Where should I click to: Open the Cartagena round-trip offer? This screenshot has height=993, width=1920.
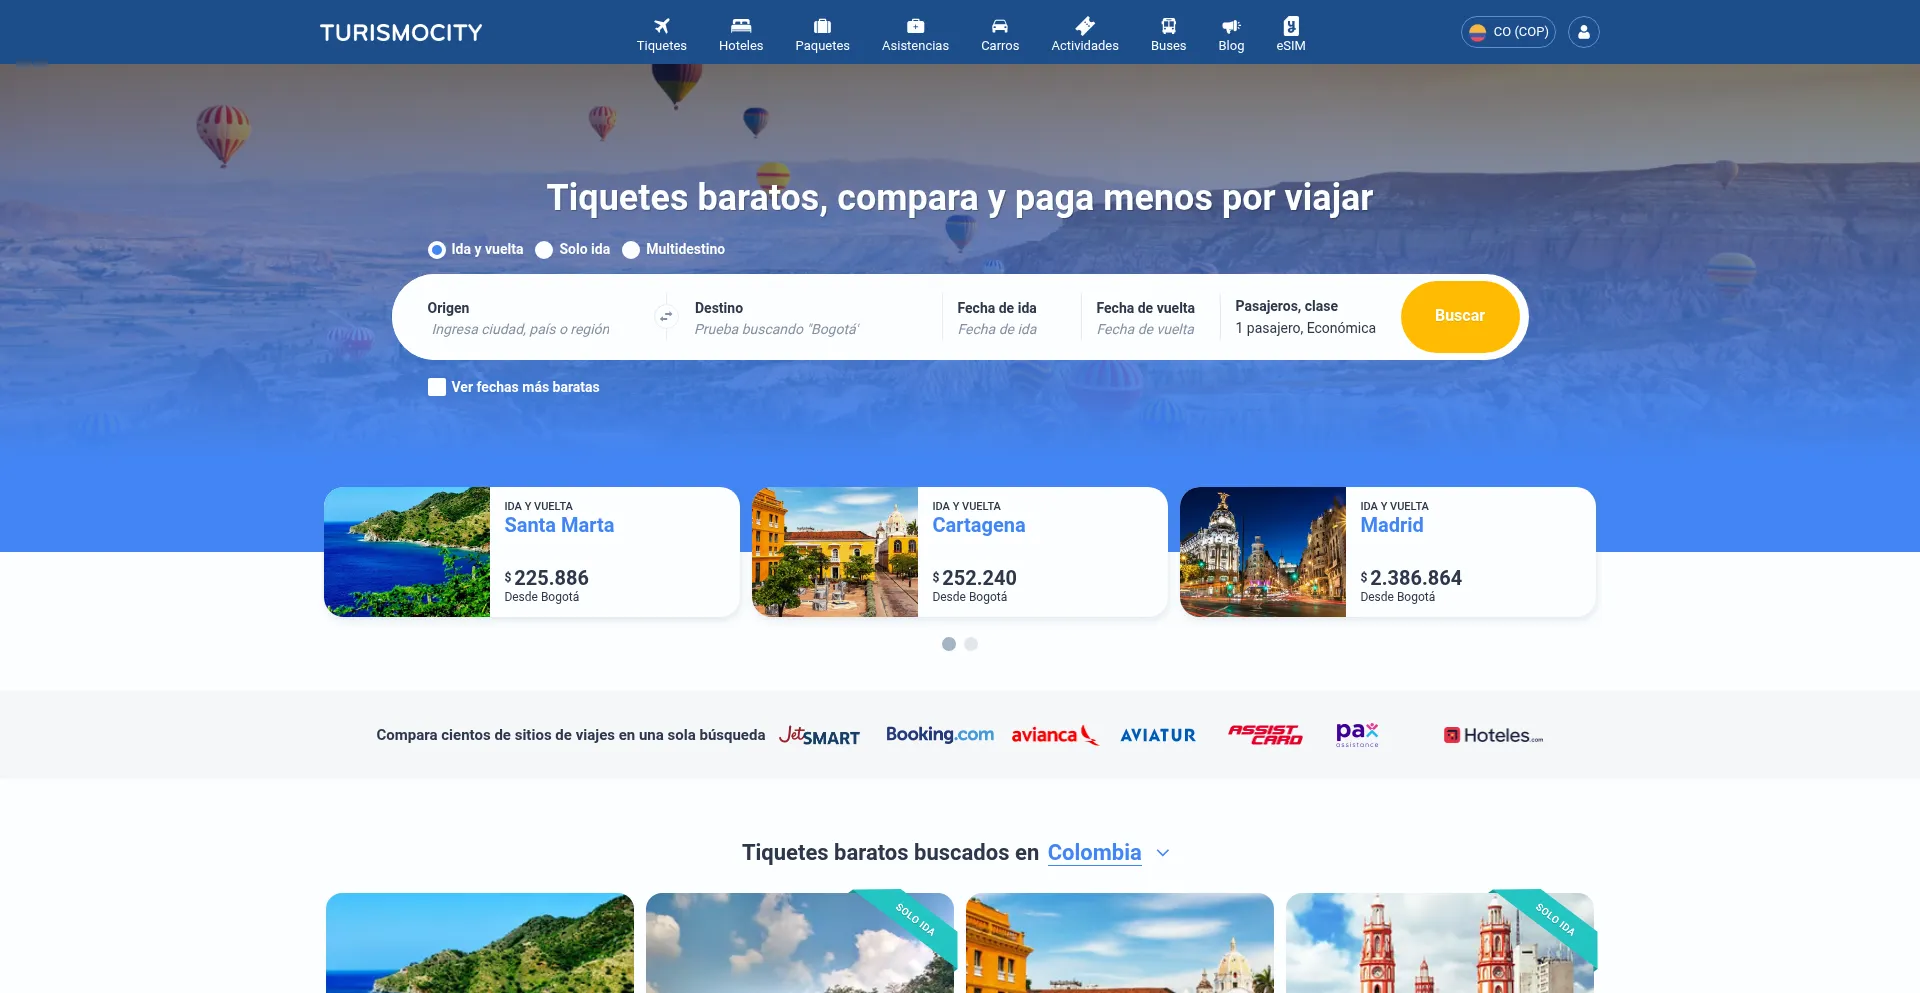pos(959,552)
